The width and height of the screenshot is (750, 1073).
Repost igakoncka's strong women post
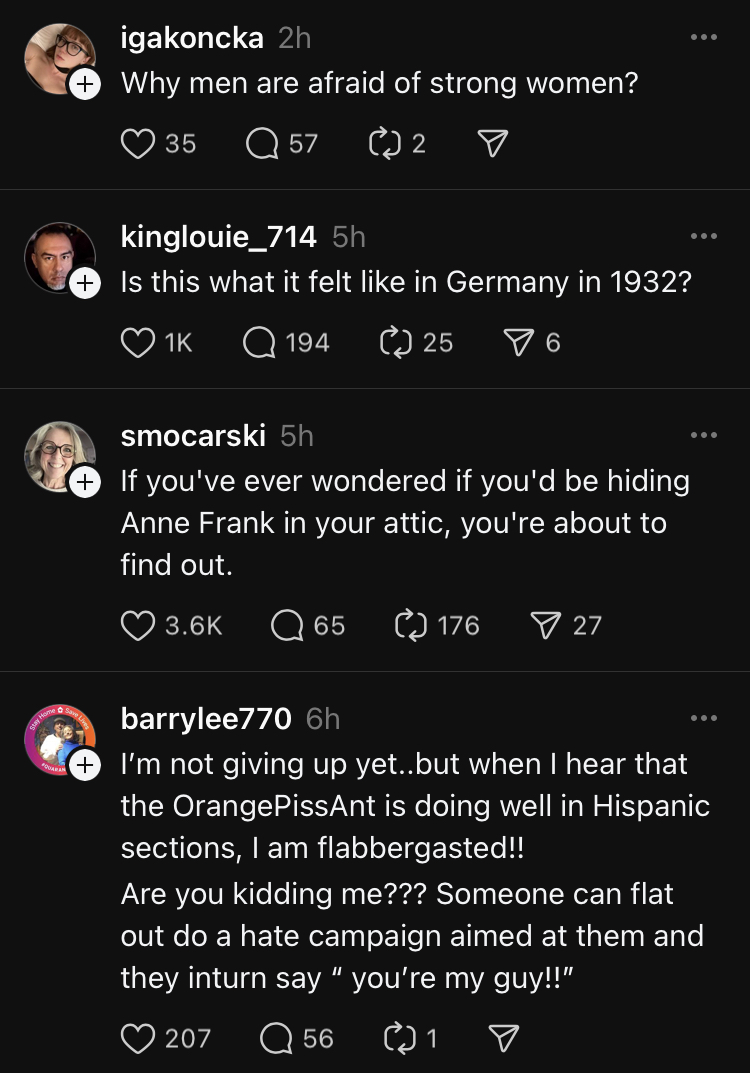(383, 144)
